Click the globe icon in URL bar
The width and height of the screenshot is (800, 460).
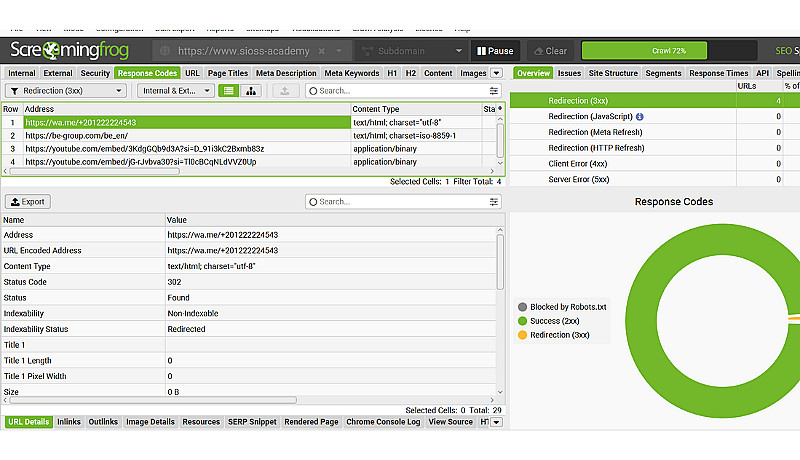click(165, 51)
